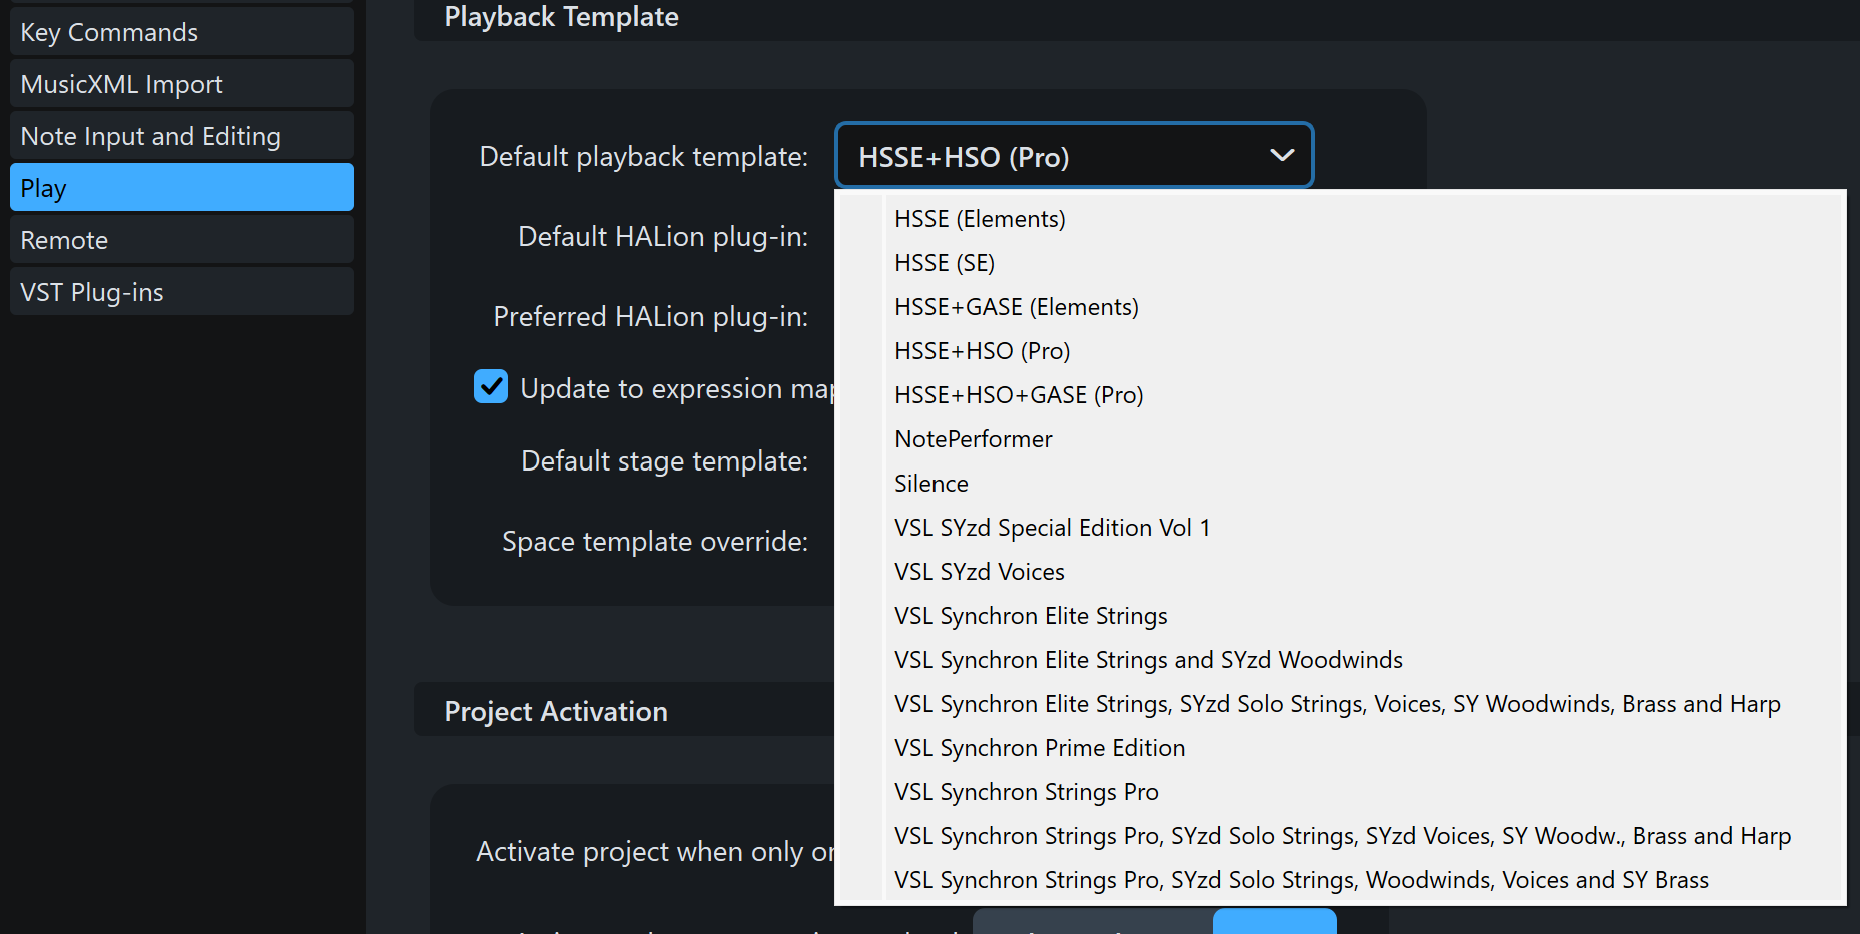Pick VSL SYzd Special Edition Vol 1
This screenshot has width=1860, height=934.
coord(1340,528)
